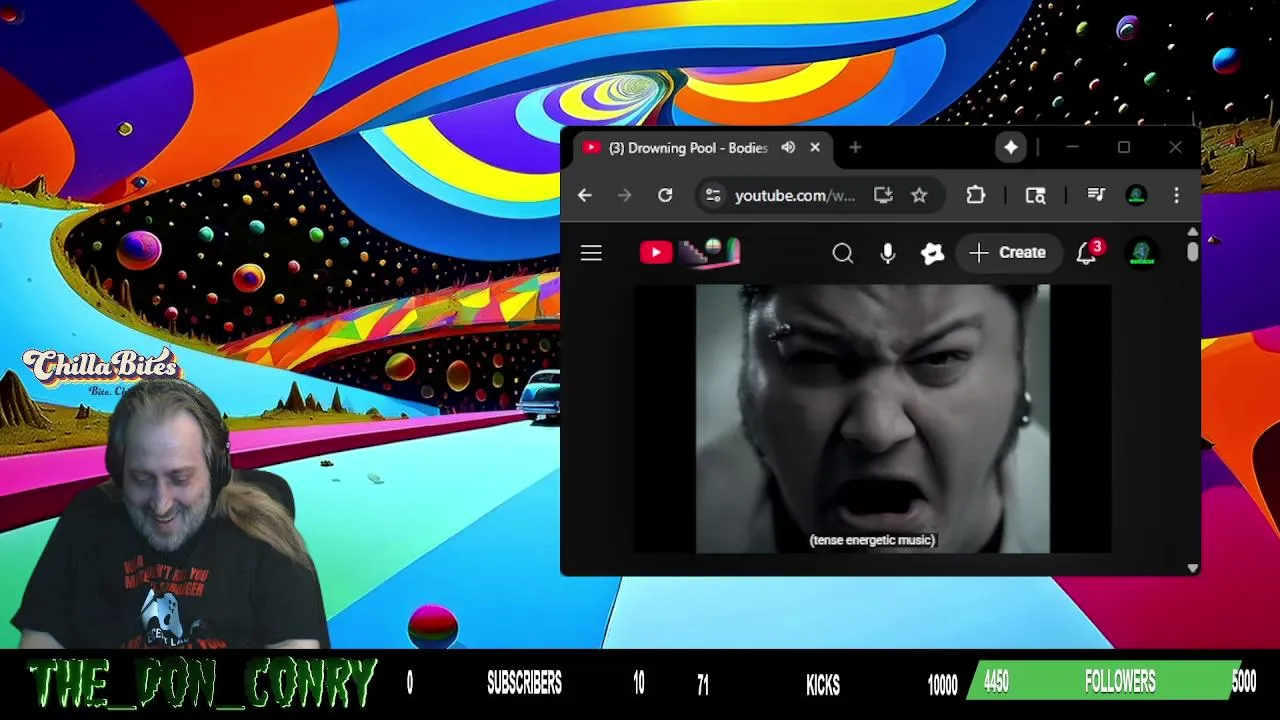Viewport: 1280px width, 720px height.
Task: Reload the YouTube page
Action: (x=665, y=196)
